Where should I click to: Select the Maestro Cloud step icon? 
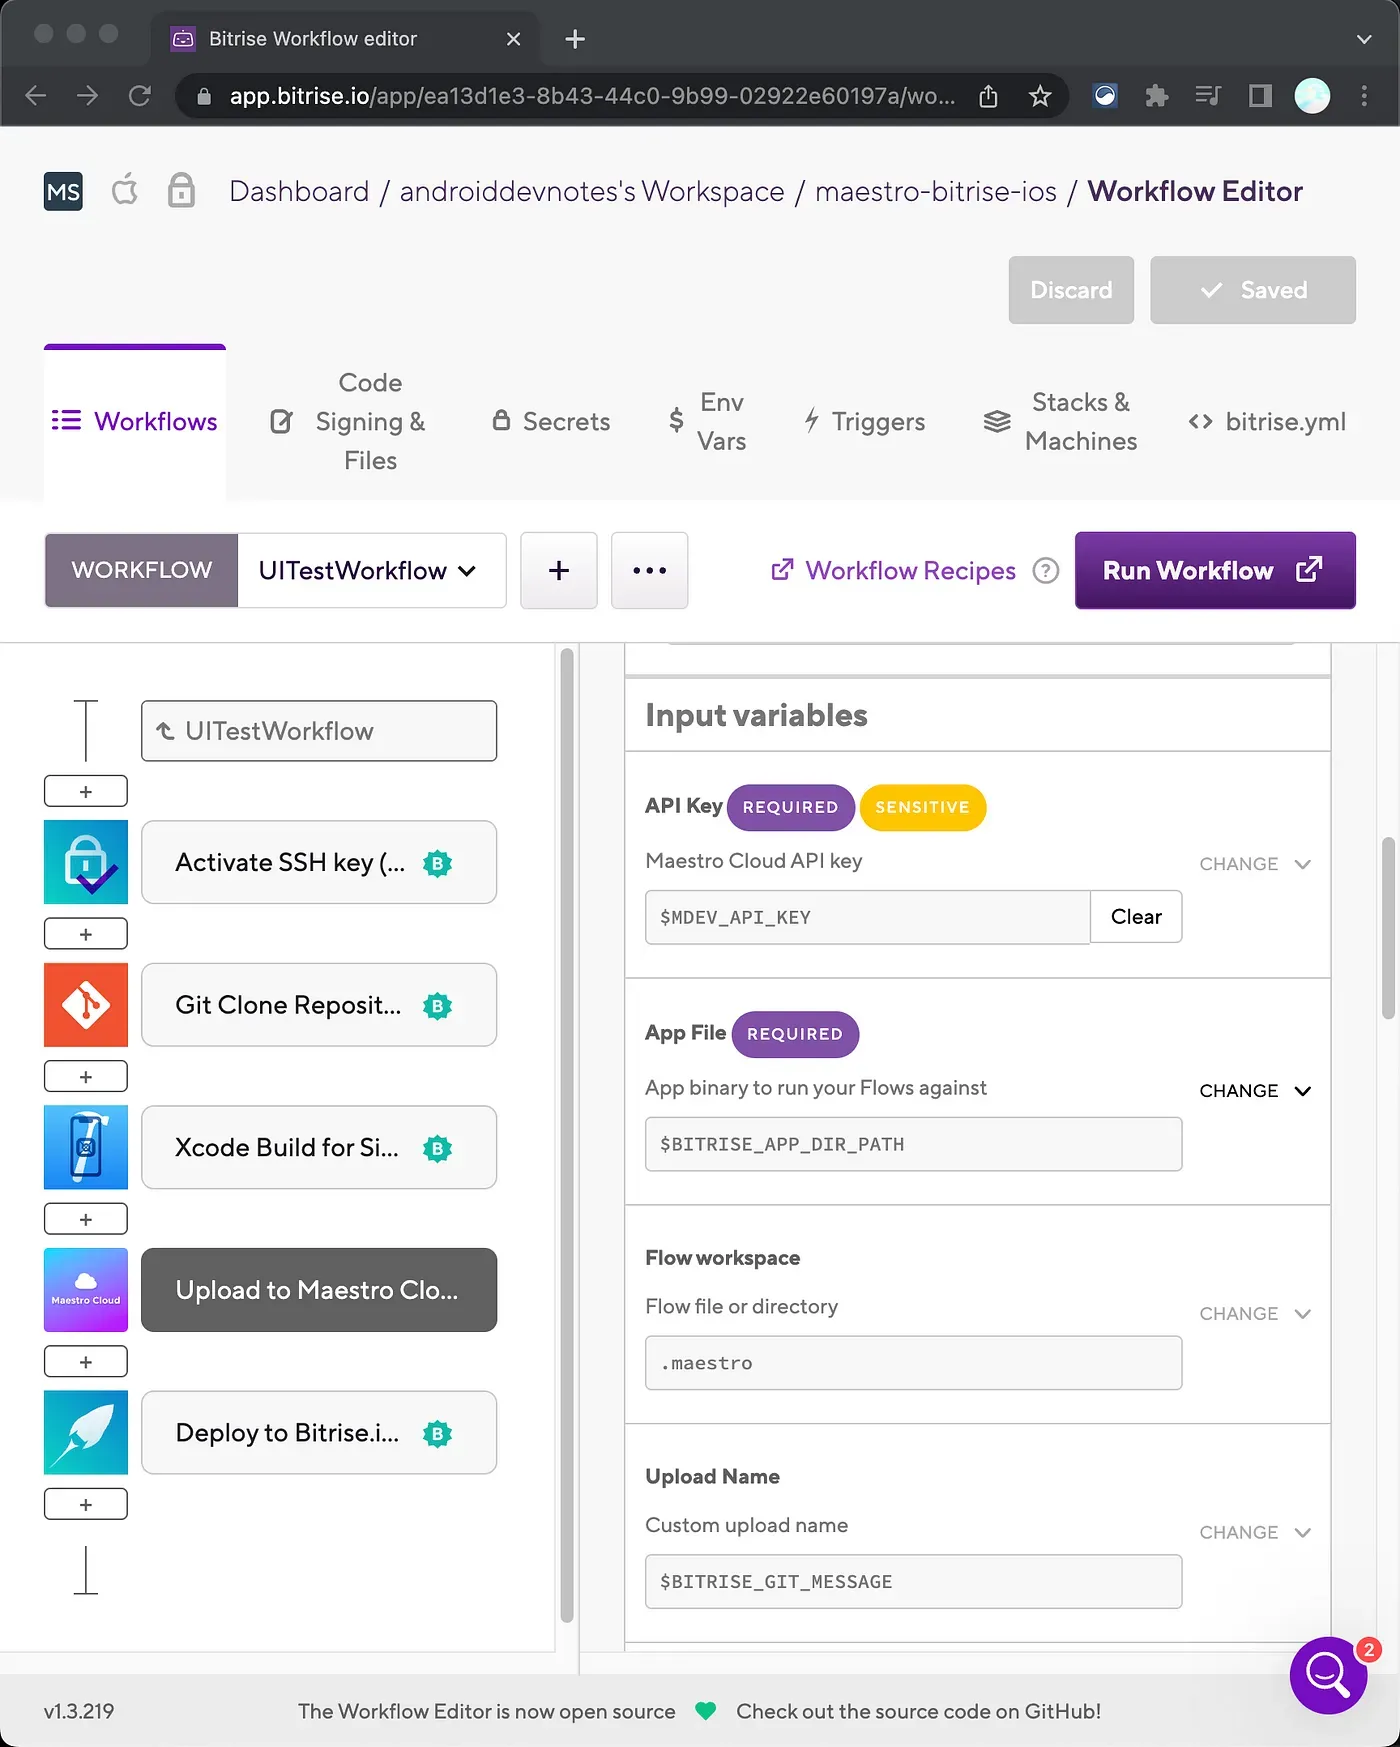click(86, 1290)
